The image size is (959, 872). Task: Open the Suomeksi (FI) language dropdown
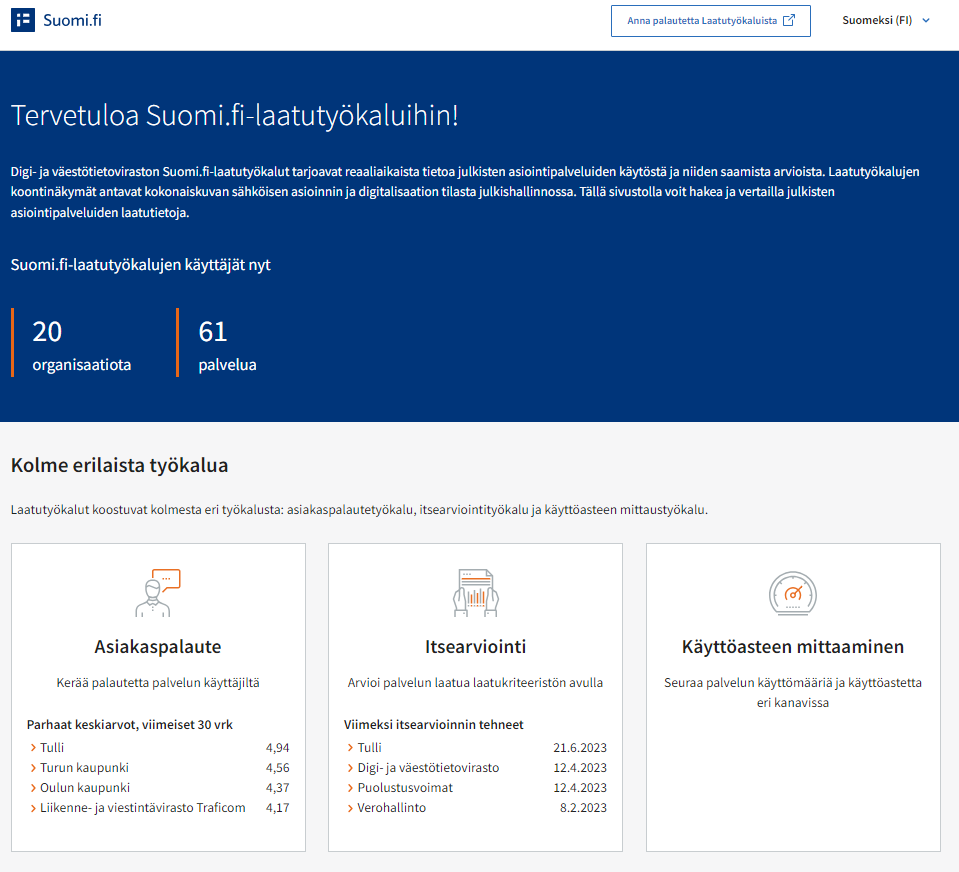(x=885, y=20)
